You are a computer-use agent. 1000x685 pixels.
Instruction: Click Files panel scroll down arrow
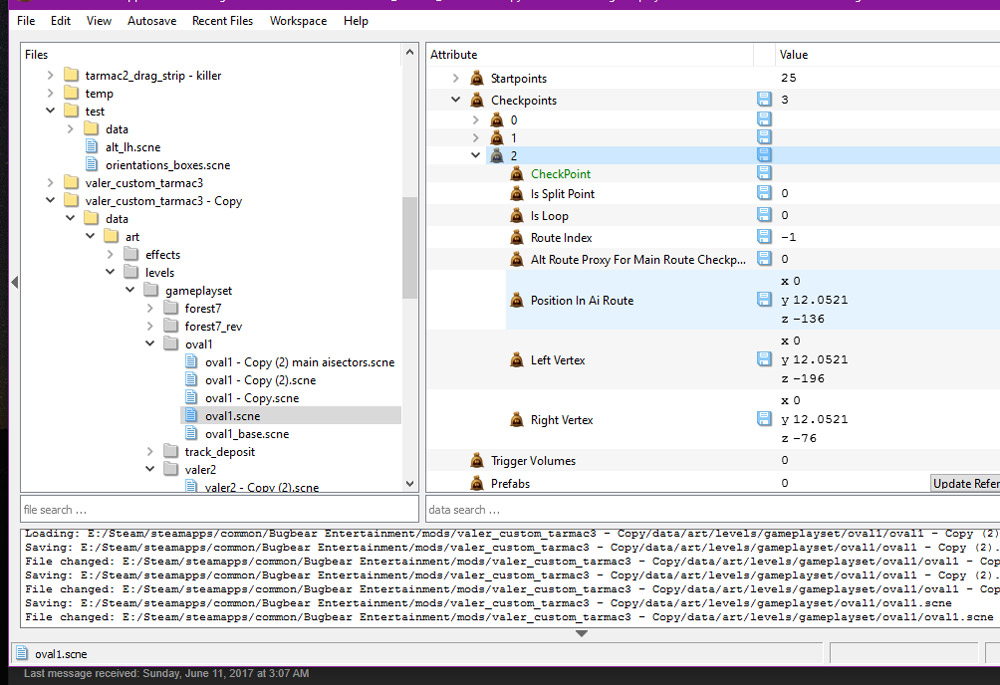[409, 484]
